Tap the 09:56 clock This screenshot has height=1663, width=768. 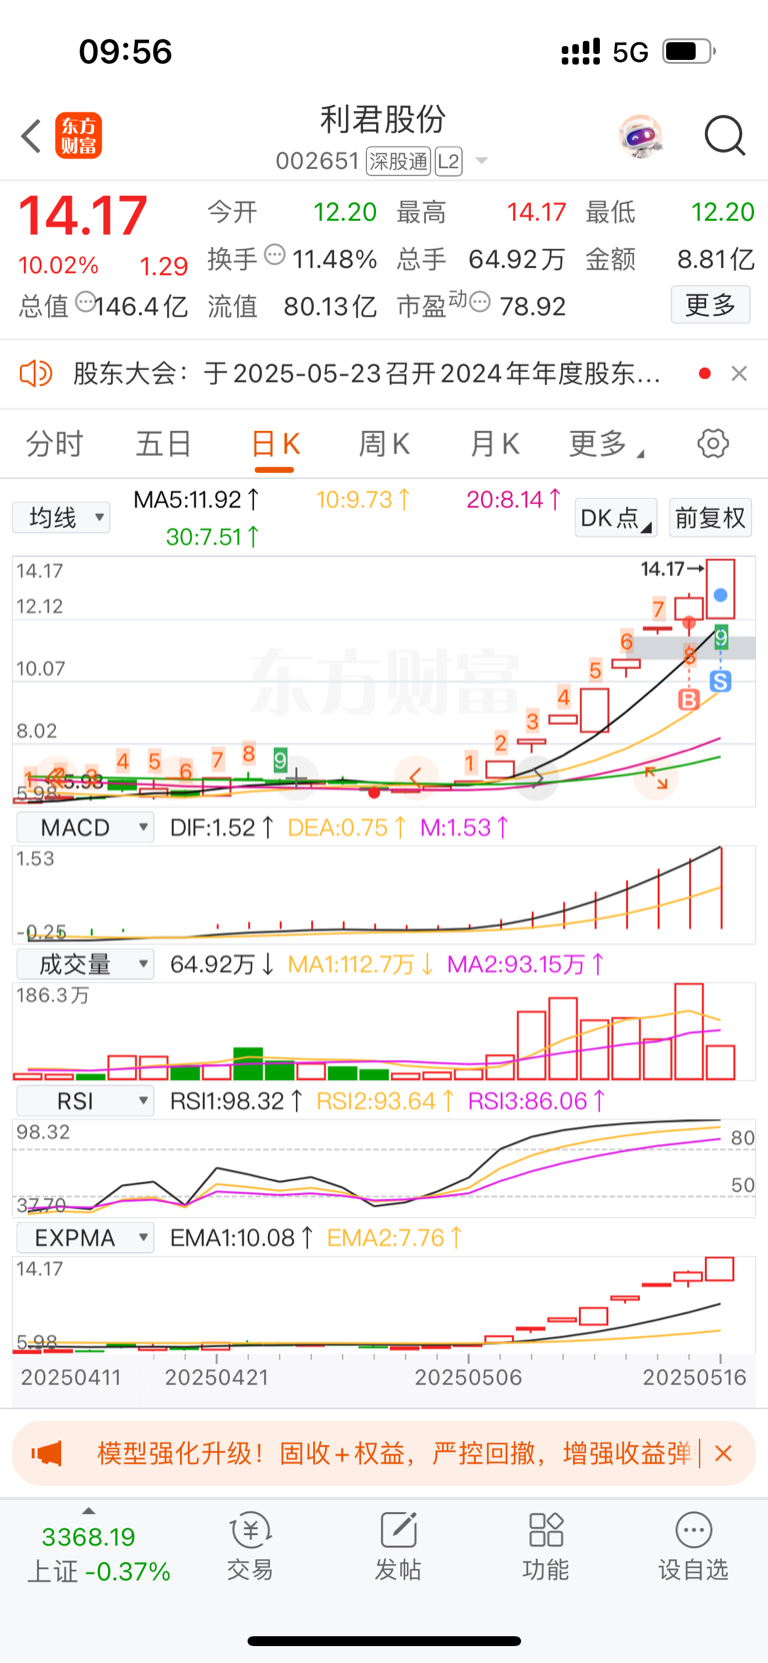[x=125, y=51]
